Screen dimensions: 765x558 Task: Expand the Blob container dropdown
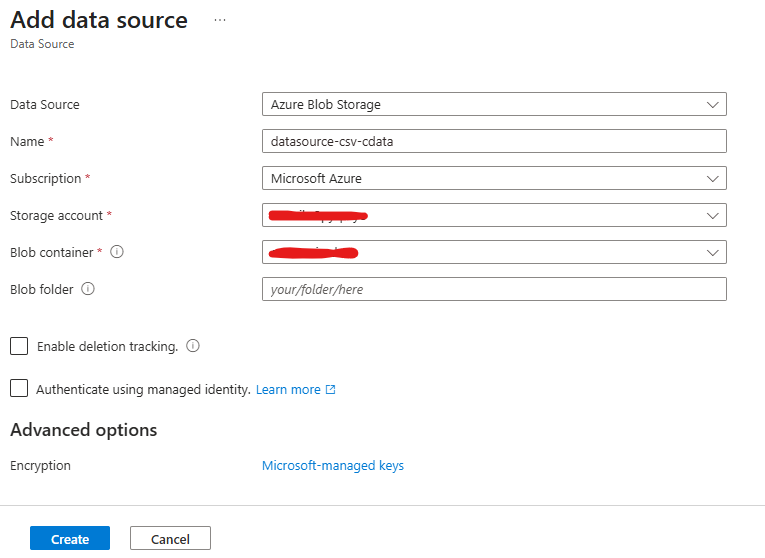pos(493,252)
